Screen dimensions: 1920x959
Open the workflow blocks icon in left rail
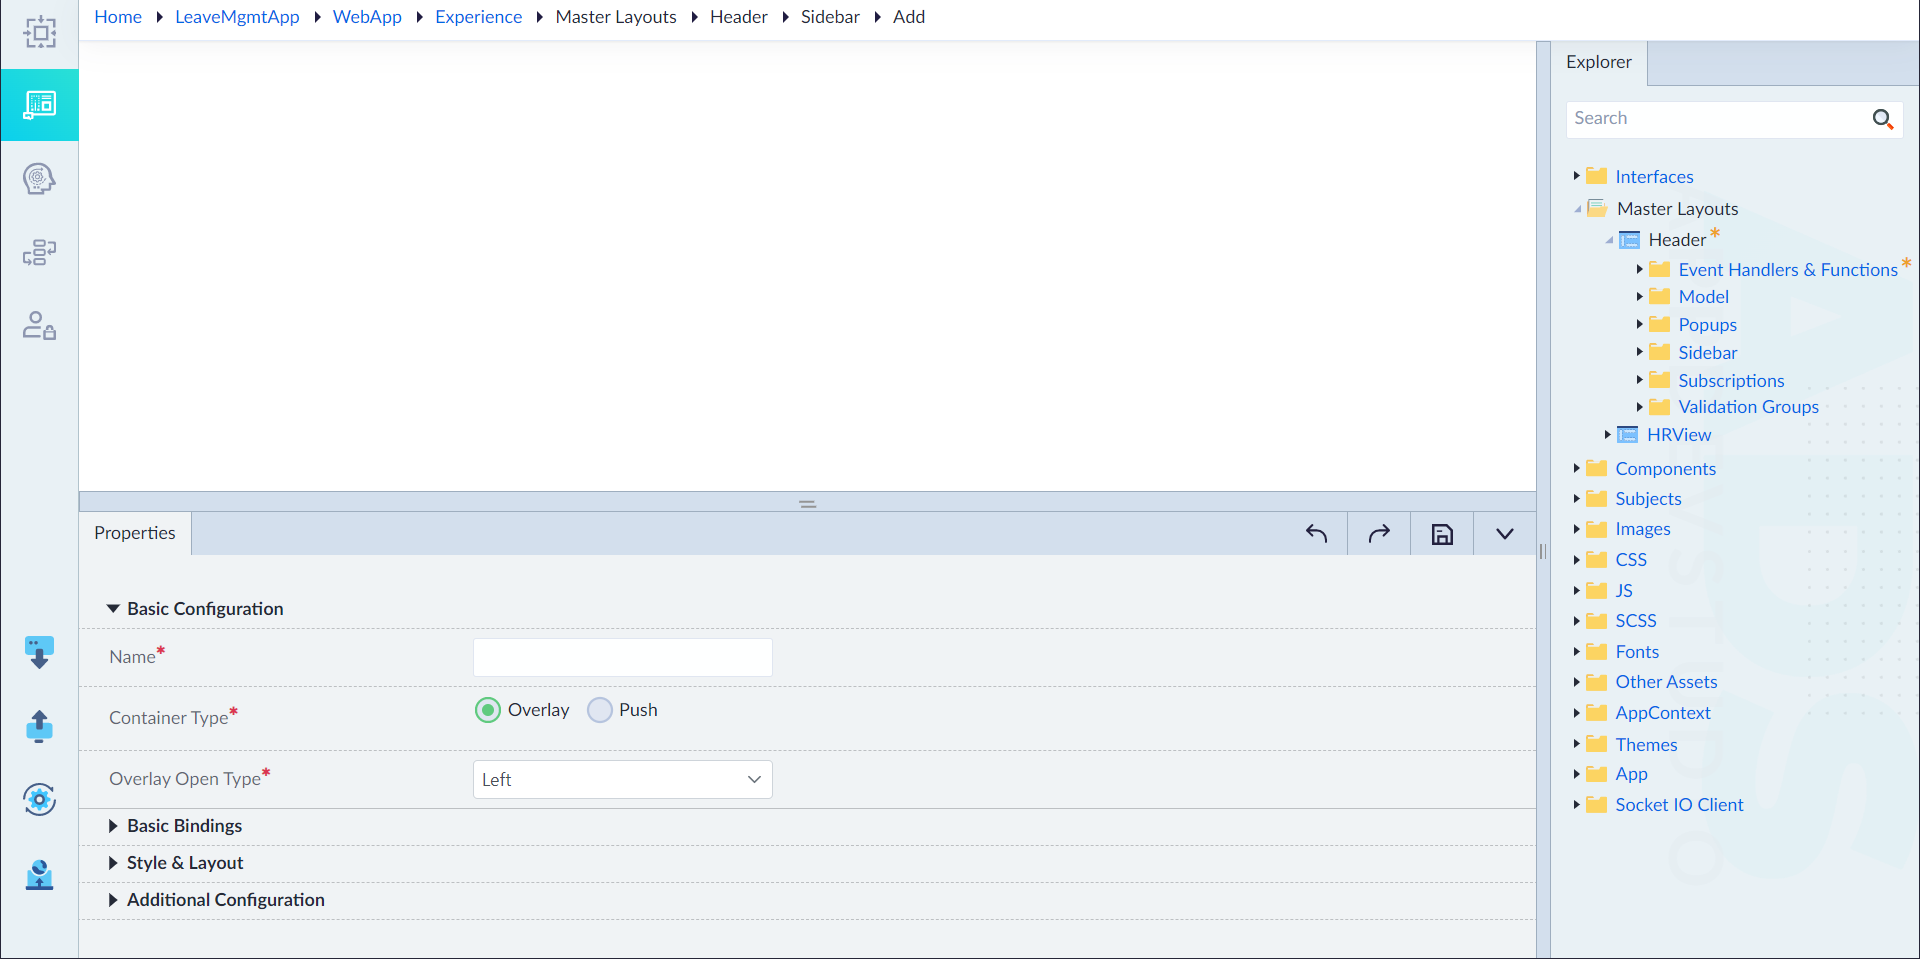[39, 252]
